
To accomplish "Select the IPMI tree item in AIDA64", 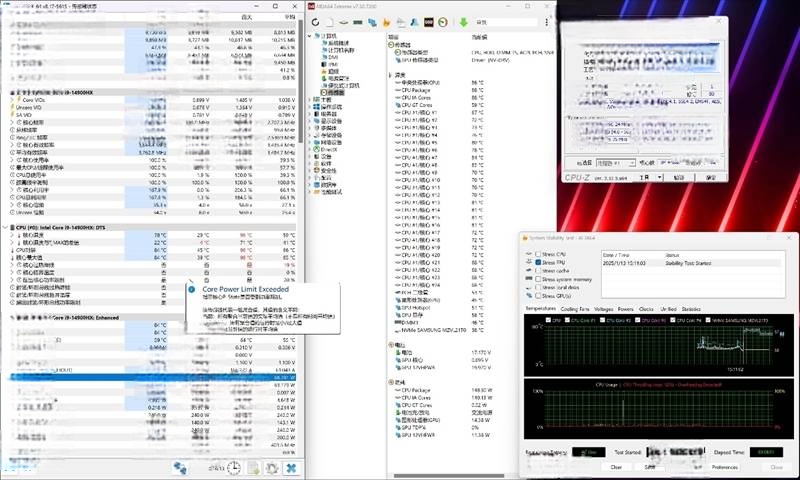I will pyautogui.click(x=330, y=65).
